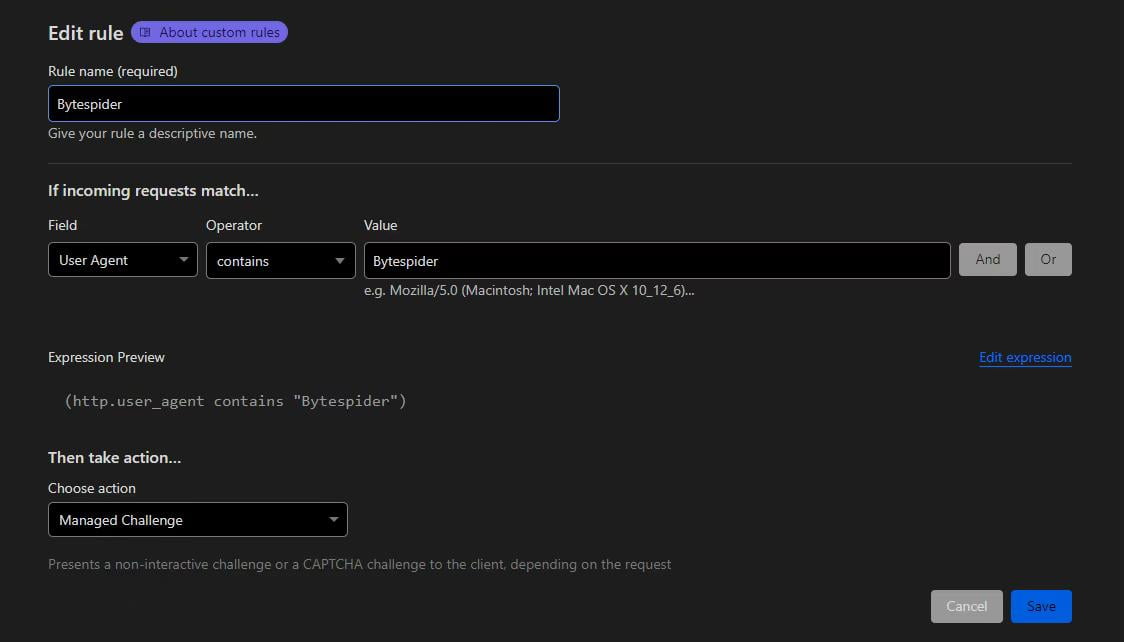Viewport: 1124px width, 642px height.
Task: Cancel editing the rule
Action: click(966, 606)
